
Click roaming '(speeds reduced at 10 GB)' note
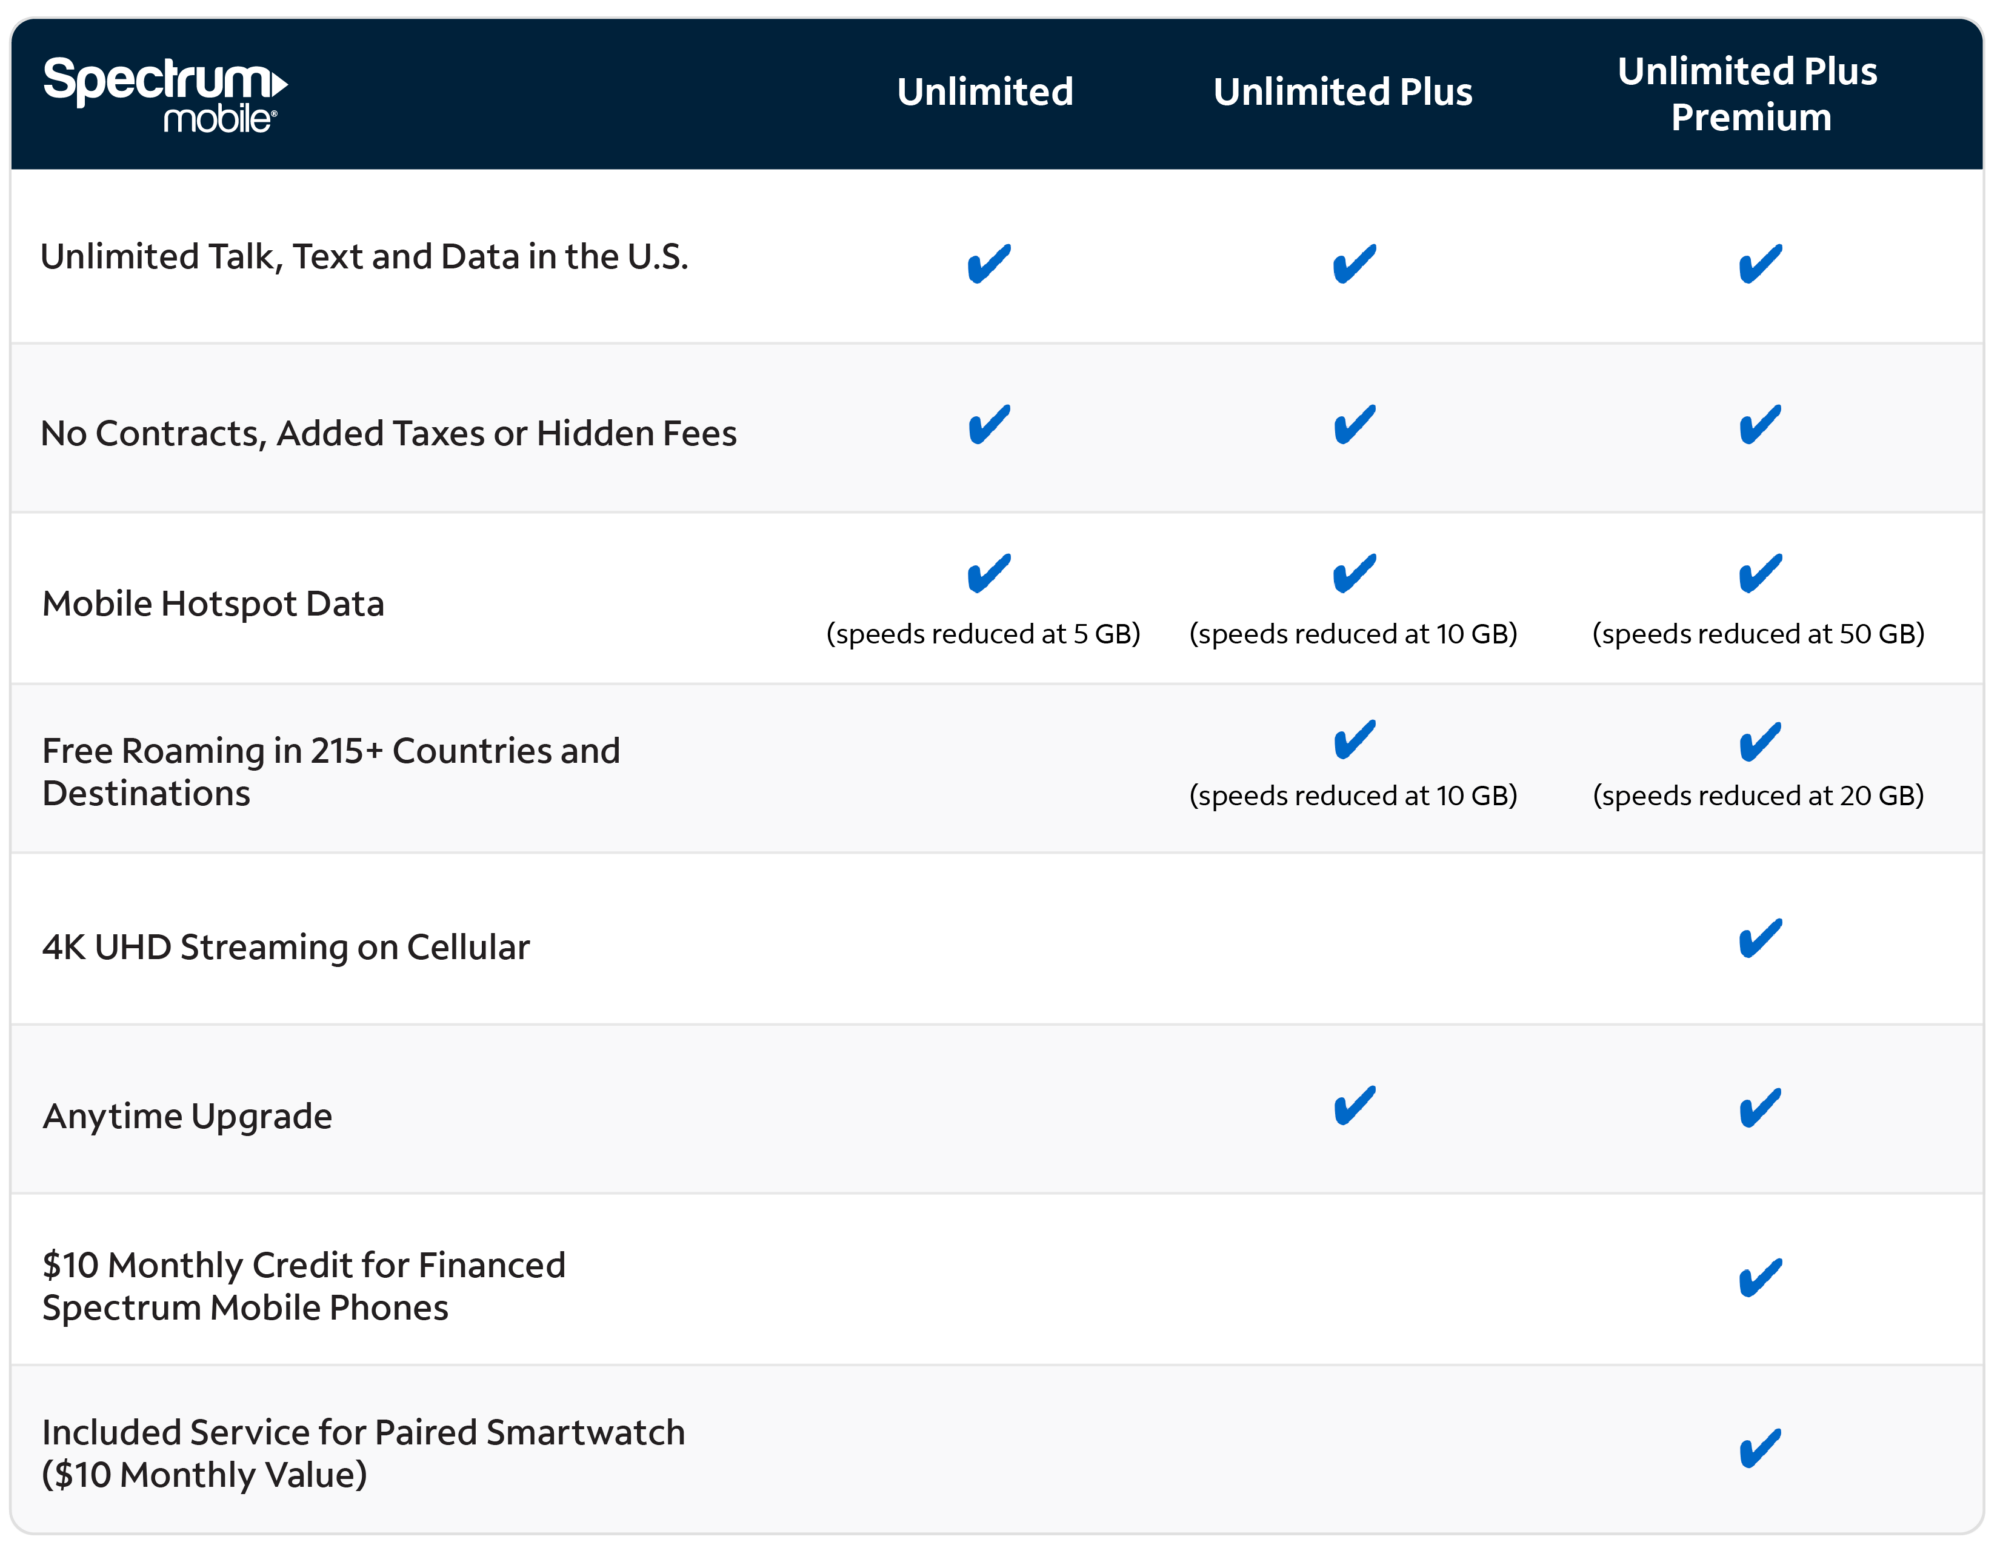click(1353, 796)
